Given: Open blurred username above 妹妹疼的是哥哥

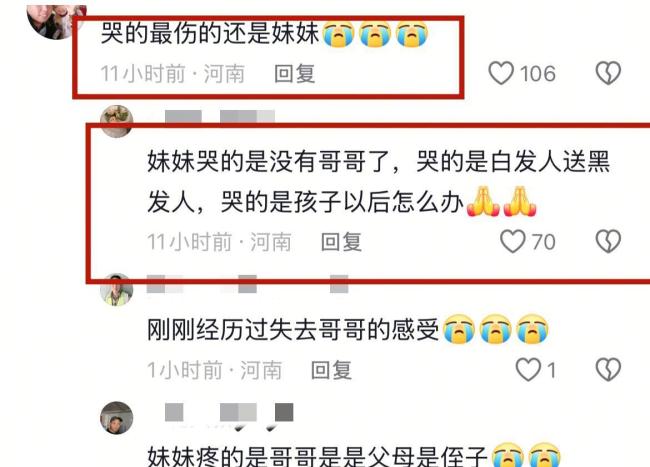Looking at the screenshot, I should pyautogui.click(x=229, y=413).
